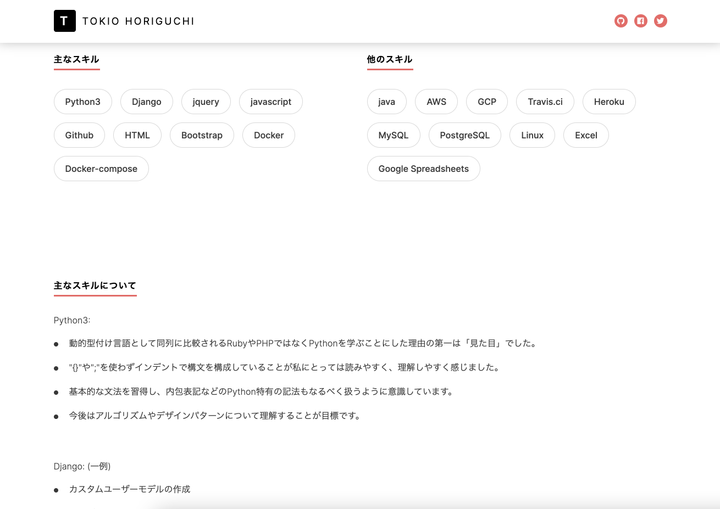This screenshot has height=509, width=720.
Task: Pick the Excel skill tag
Action: [586, 135]
